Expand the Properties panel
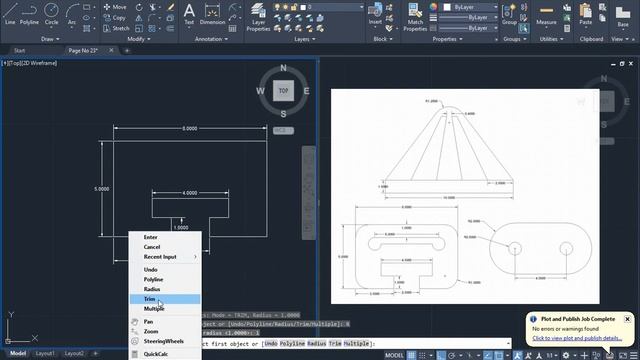 pos(447,39)
